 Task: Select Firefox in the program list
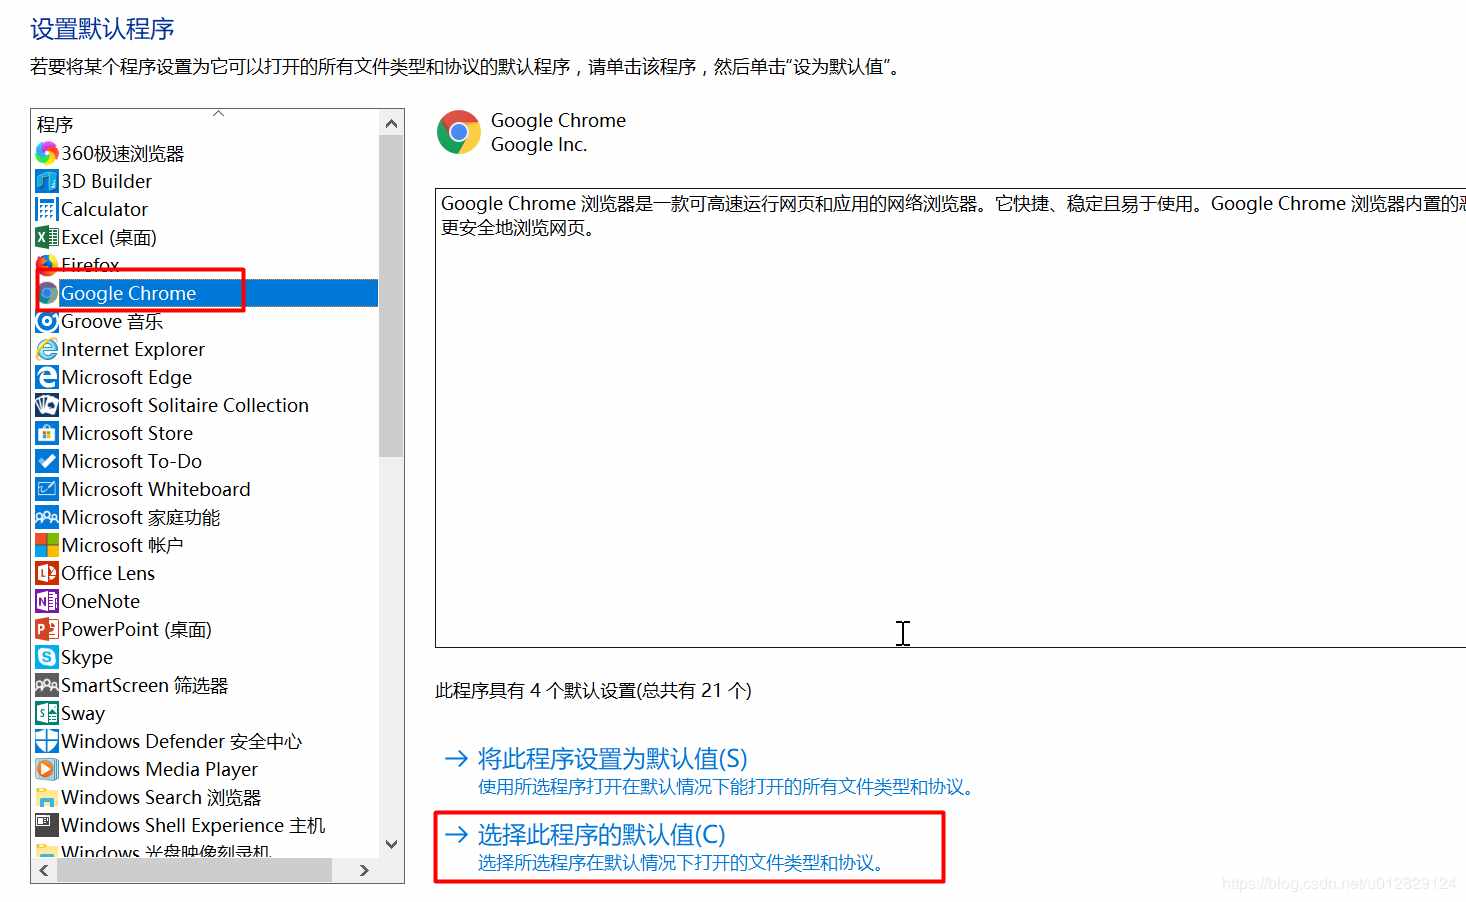pos(90,264)
